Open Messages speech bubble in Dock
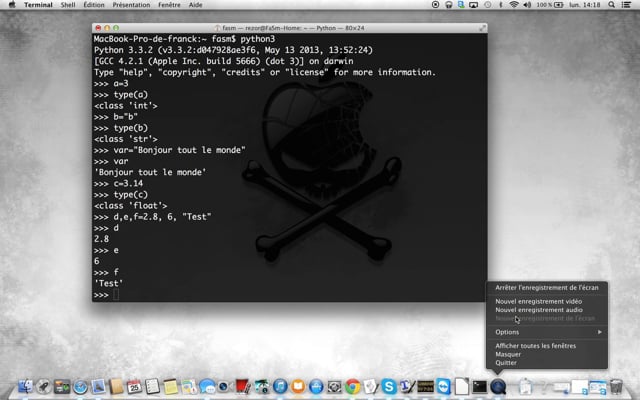640x400 pixels. [207, 386]
